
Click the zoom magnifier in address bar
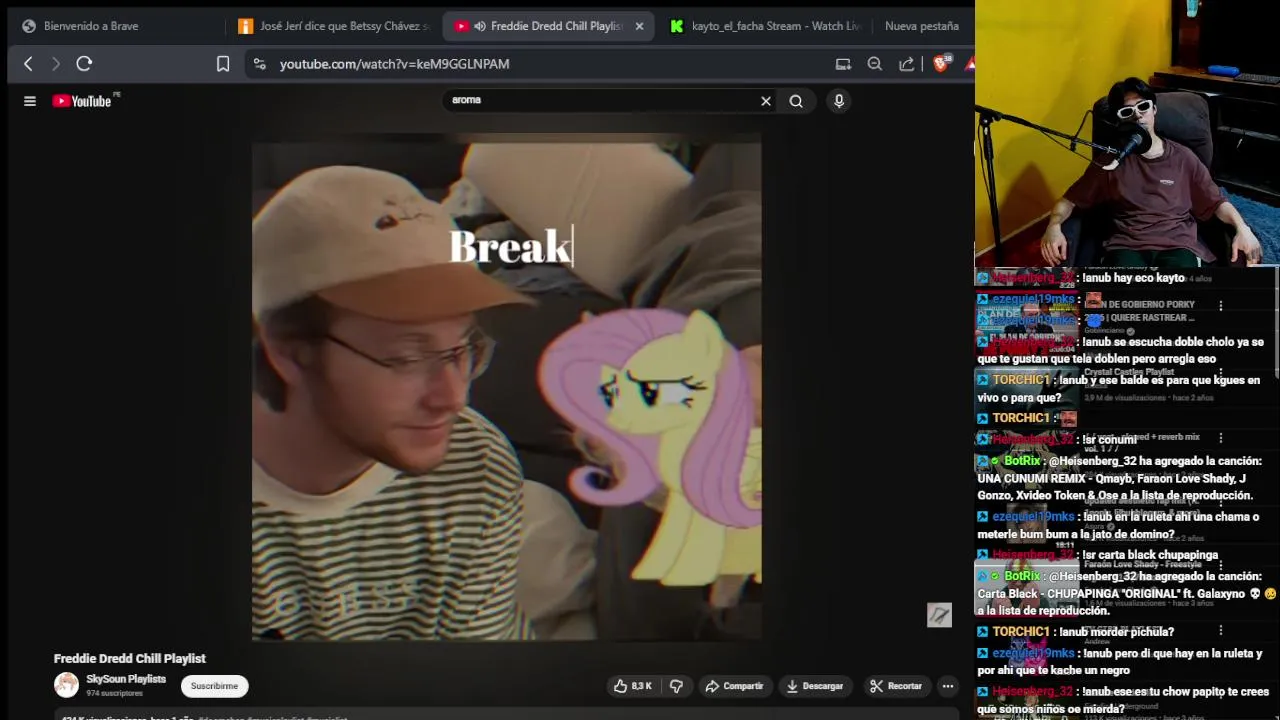point(874,64)
